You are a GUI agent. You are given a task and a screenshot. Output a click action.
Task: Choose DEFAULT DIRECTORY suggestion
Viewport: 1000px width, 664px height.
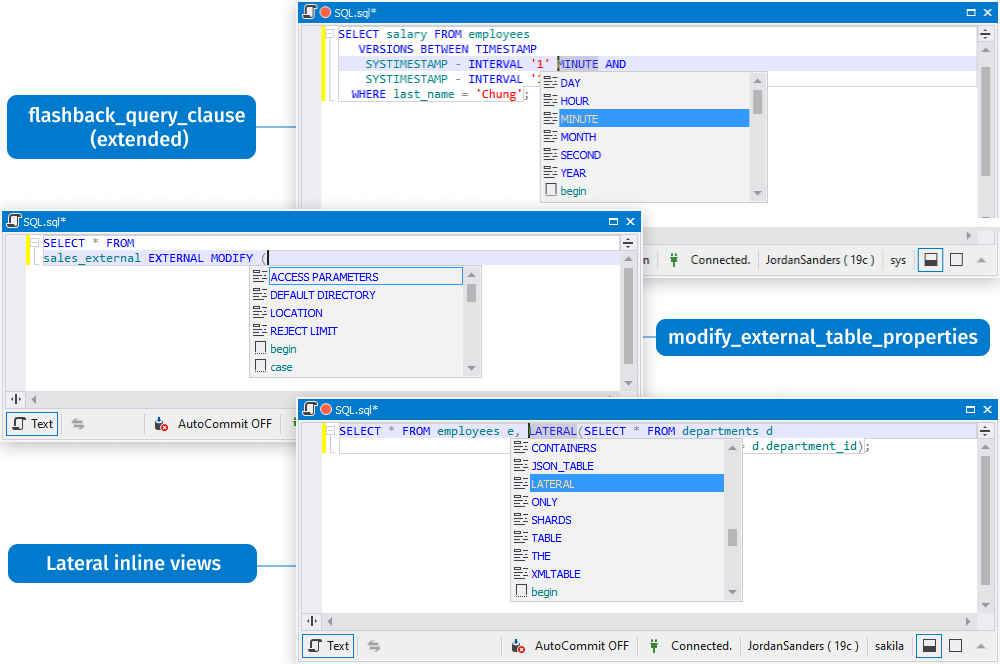tap(357, 295)
